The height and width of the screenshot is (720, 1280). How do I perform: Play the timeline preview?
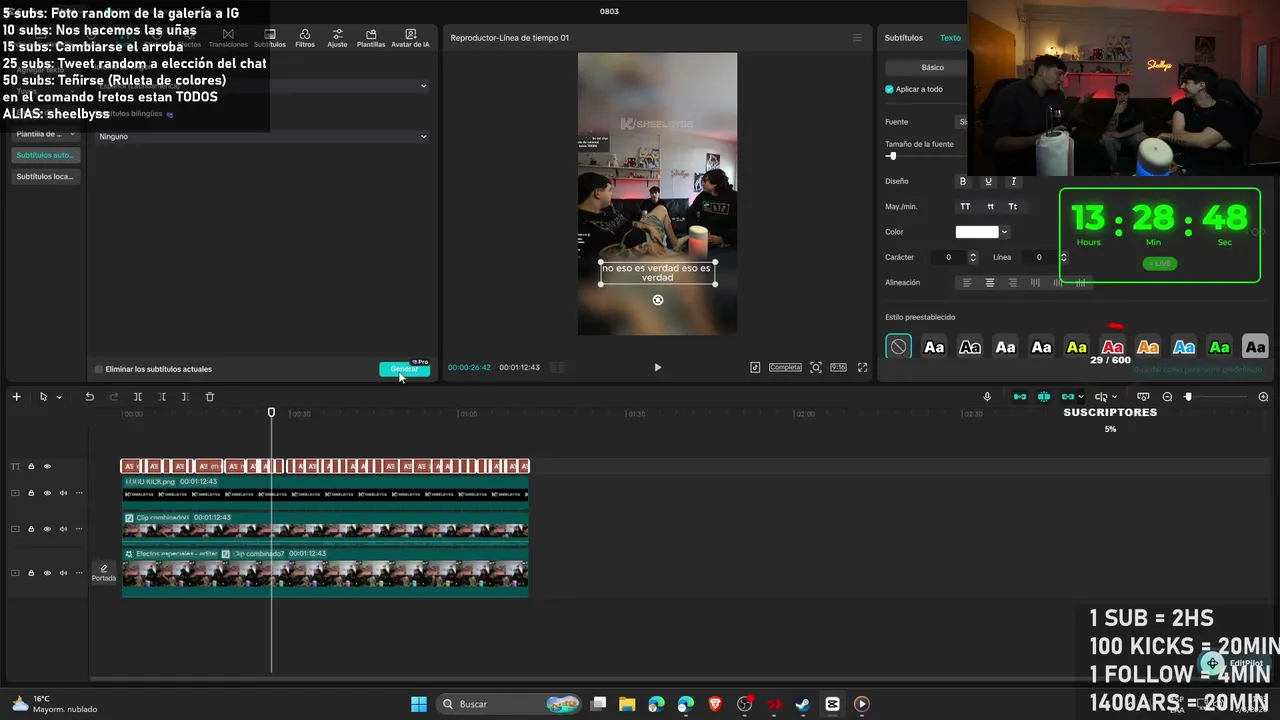click(x=657, y=367)
